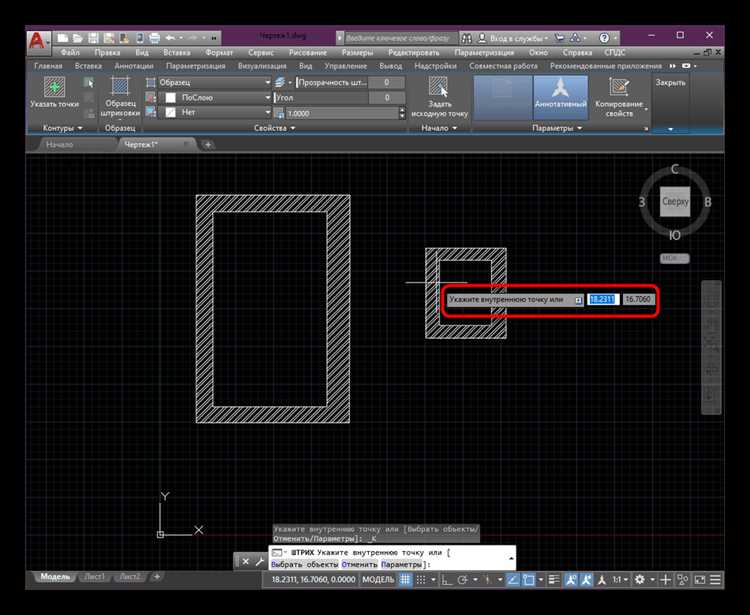
Task: Open the 'Сервис' menu
Action: [261, 53]
